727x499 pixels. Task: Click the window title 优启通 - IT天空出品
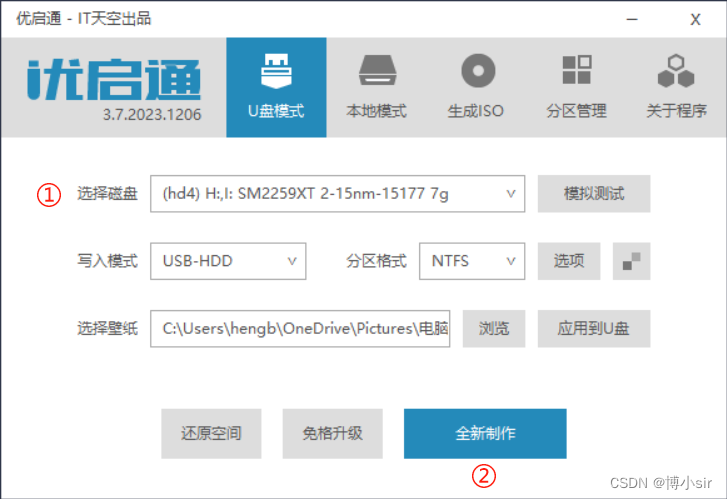click(x=84, y=19)
